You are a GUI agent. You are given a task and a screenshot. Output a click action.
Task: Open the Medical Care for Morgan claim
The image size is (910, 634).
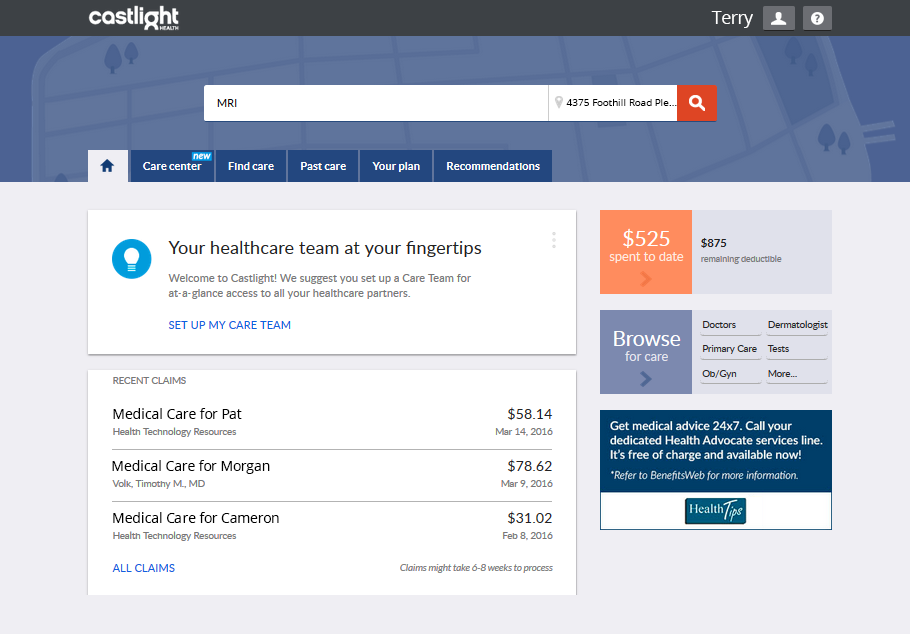(191, 466)
